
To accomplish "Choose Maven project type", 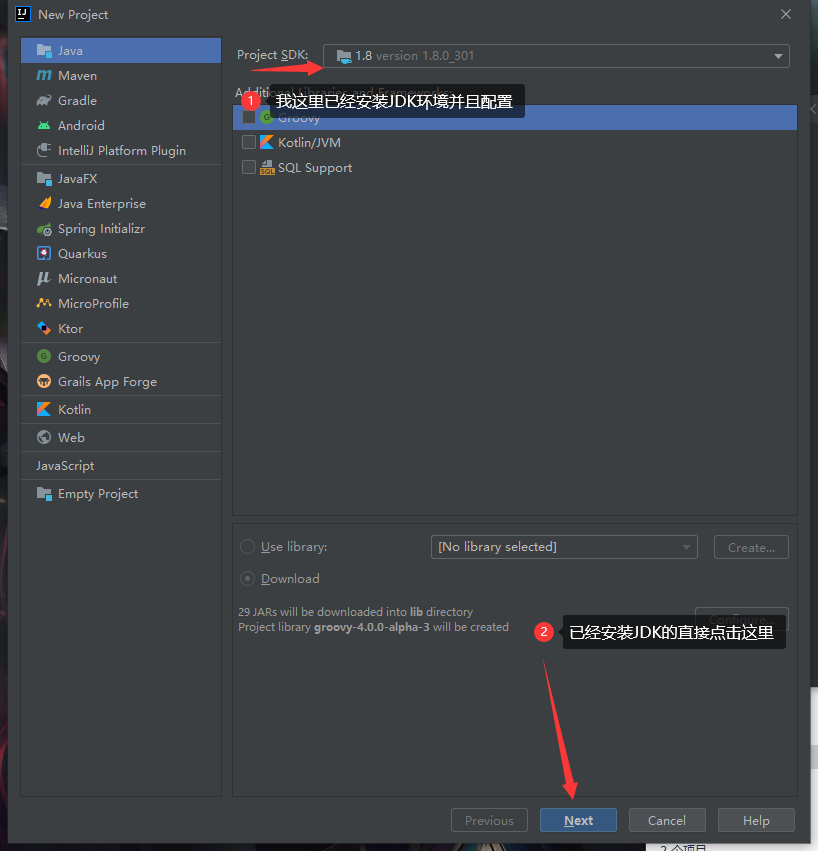I will [121, 75].
